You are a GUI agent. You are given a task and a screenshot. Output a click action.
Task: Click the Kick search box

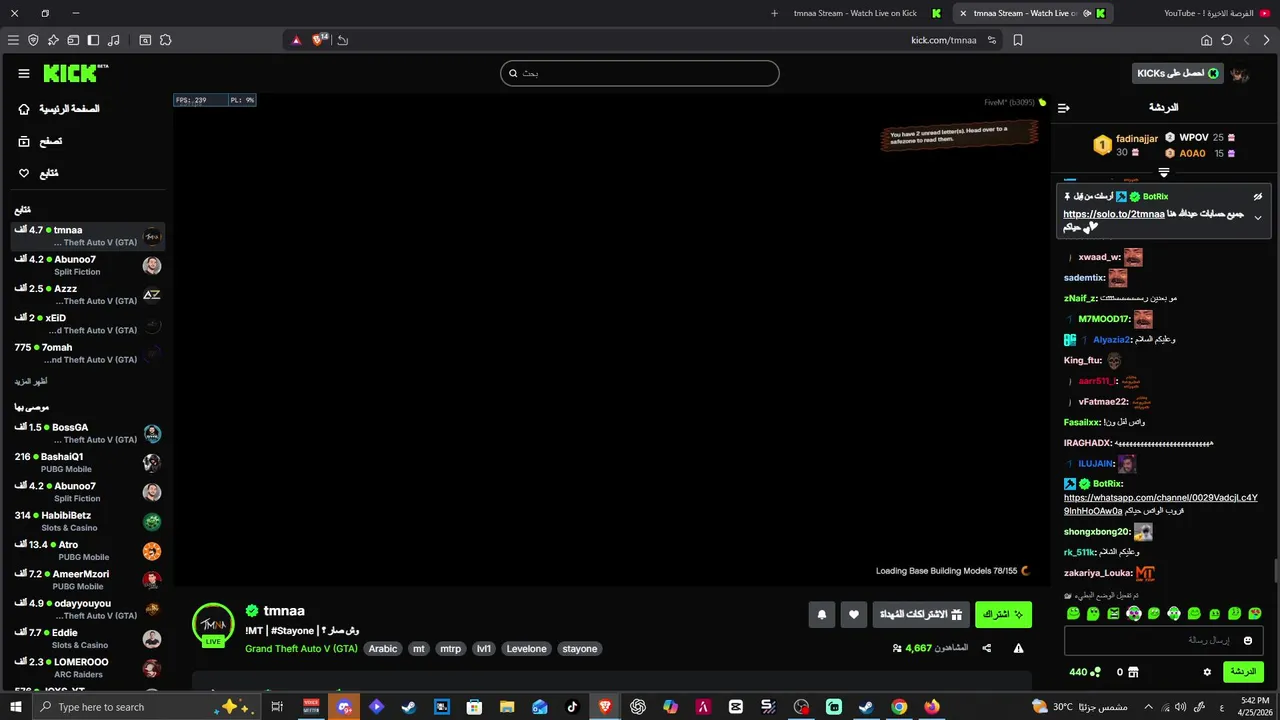click(640, 73)
